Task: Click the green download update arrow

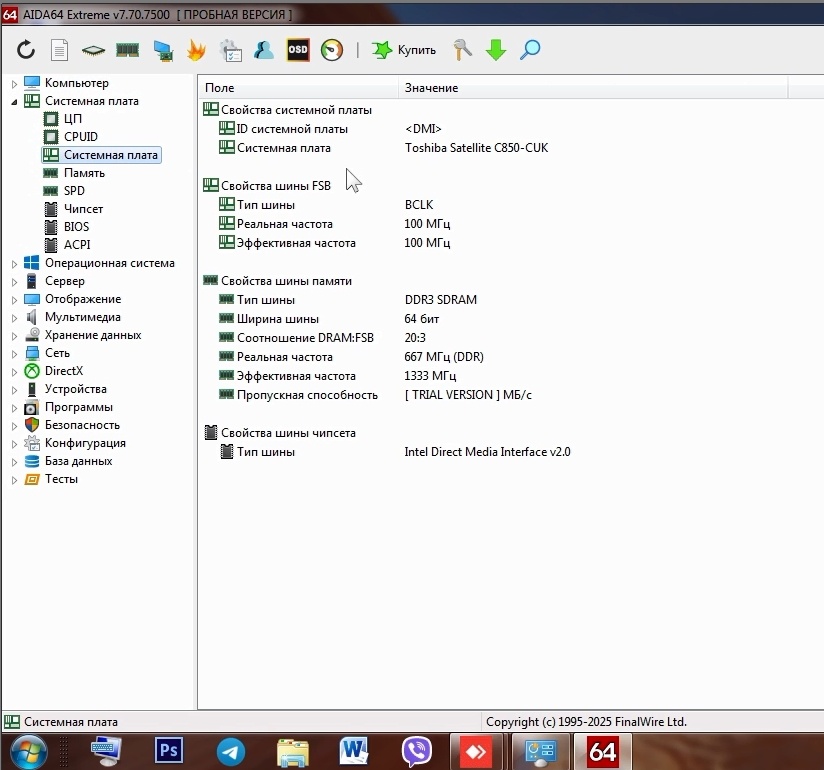Action: click(x=496, y=50)
